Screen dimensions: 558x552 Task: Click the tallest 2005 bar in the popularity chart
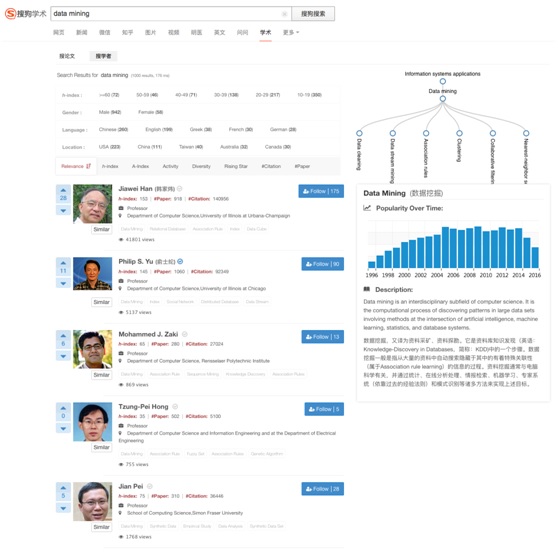coord(445,247)
